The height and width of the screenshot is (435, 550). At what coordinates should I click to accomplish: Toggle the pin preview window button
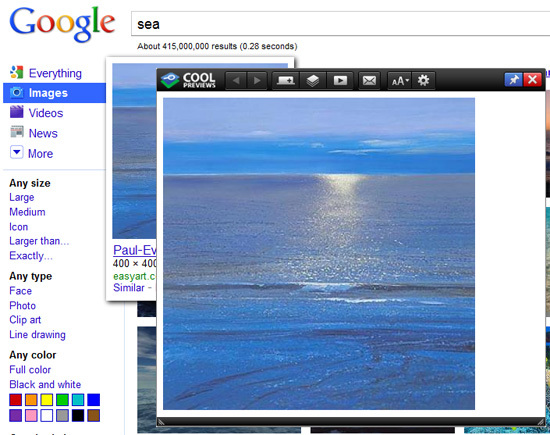[513, 80]
